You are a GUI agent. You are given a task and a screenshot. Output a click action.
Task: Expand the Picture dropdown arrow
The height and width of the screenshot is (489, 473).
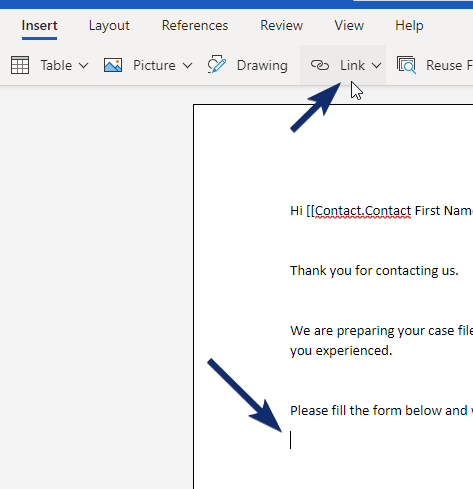click(x=188, y=65)
